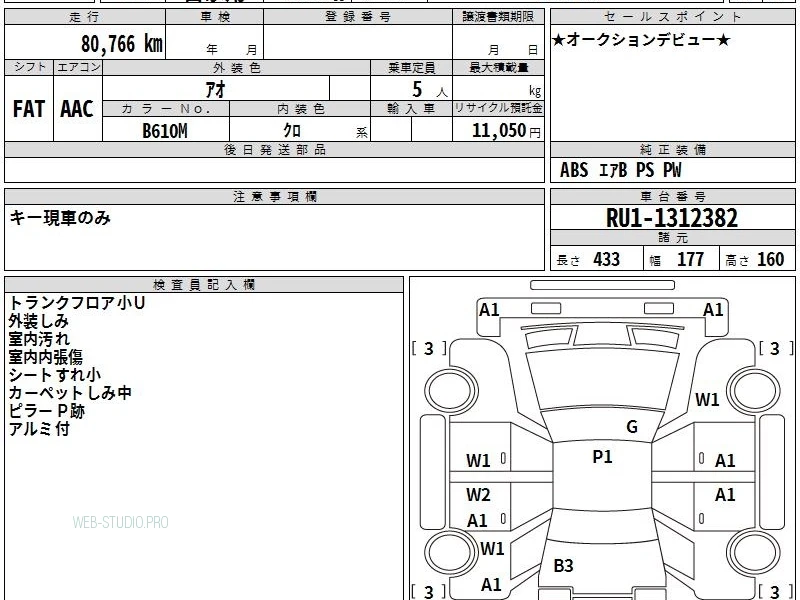Click the 内装色 header
The height and width of the screenshot is (600, 800).
(x=300, y=109)
